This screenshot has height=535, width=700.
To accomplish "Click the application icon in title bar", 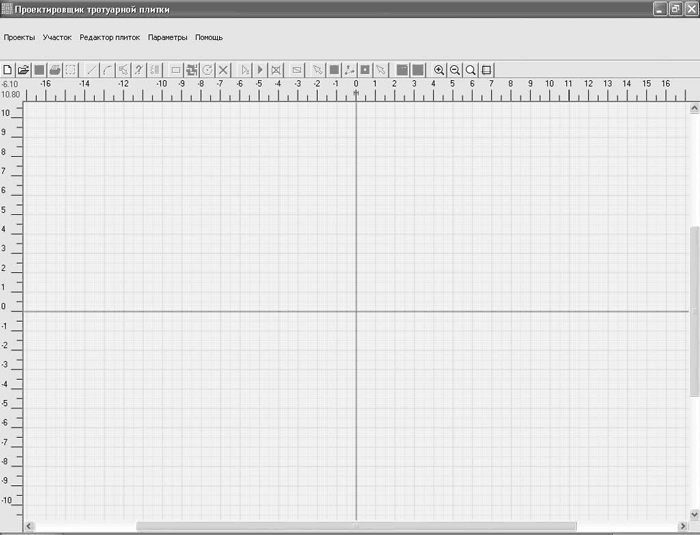I will [x=7, y=9].
